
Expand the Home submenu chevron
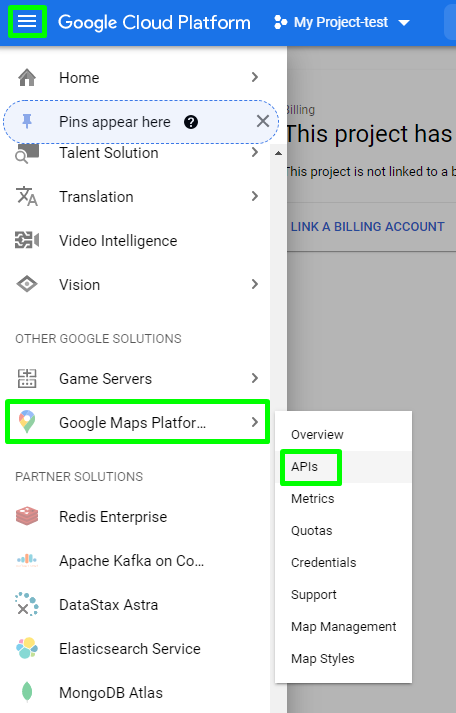(x=255, y=77)
